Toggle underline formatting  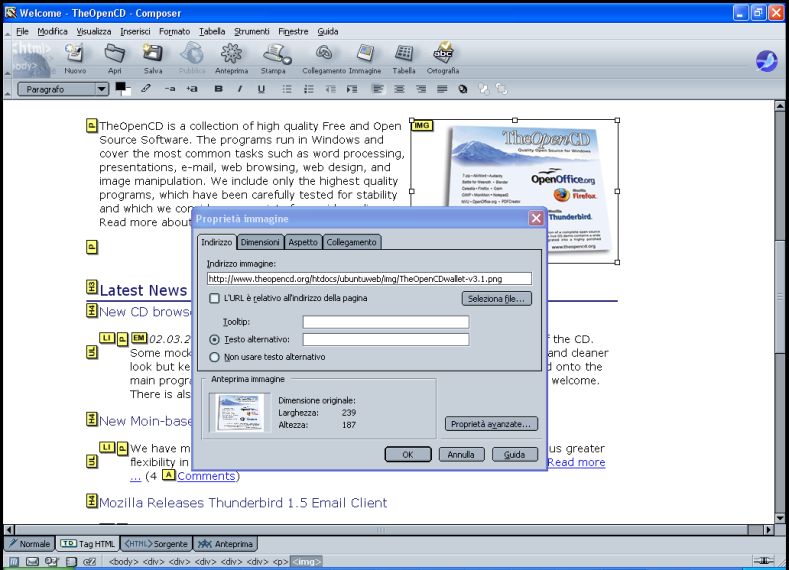coord(261,89)
